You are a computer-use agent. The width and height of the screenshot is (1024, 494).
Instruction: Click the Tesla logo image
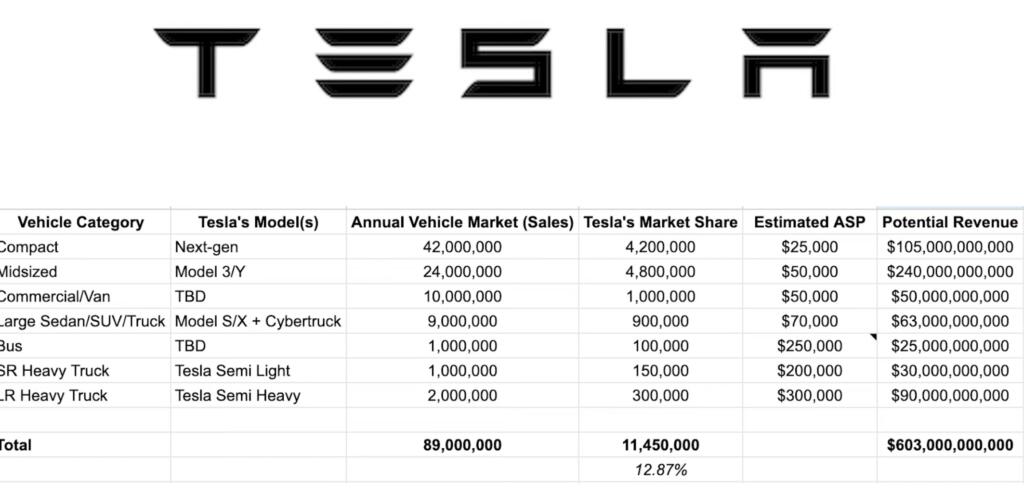pos(492,62)
